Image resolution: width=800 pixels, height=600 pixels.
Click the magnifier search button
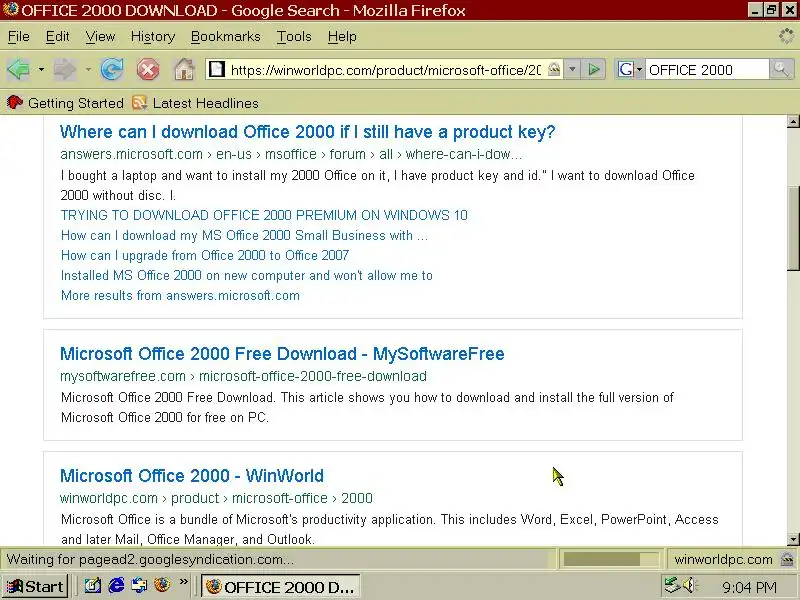tap(781, 69)
